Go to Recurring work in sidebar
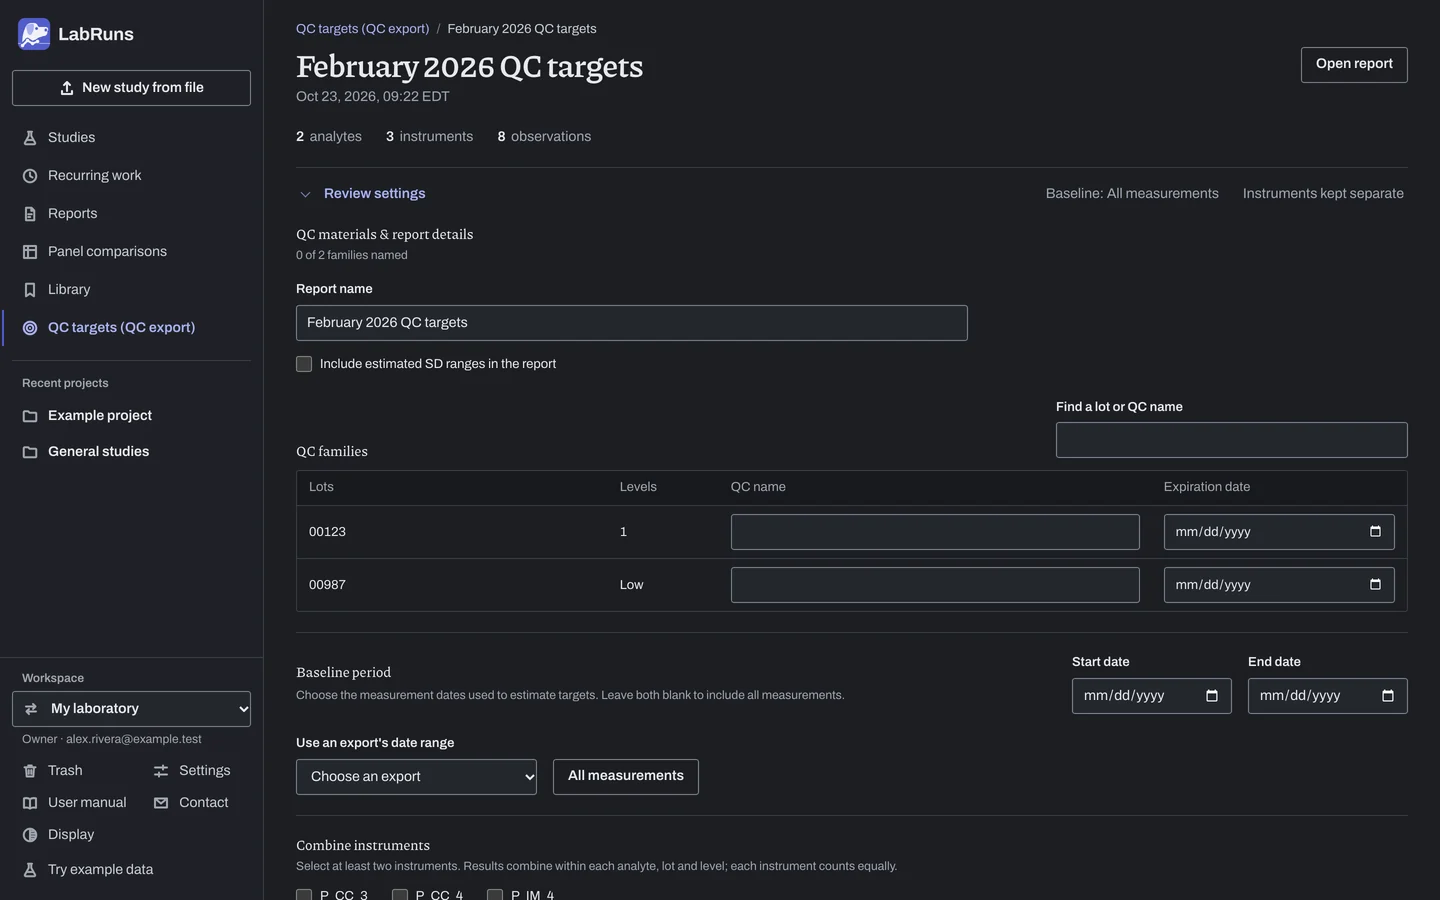 [x=131, y=176]
